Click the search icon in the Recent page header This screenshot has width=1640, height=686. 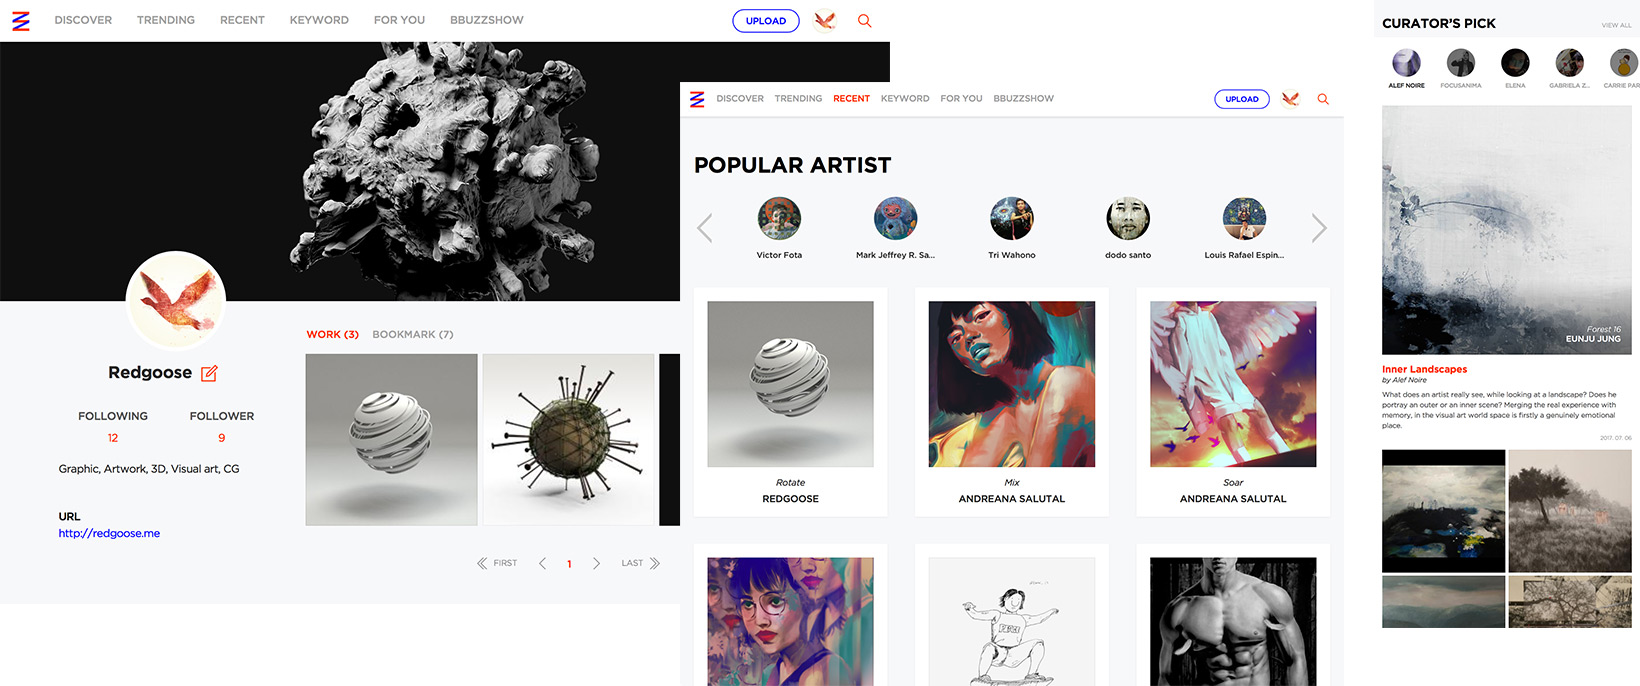tap(1323, 99)
